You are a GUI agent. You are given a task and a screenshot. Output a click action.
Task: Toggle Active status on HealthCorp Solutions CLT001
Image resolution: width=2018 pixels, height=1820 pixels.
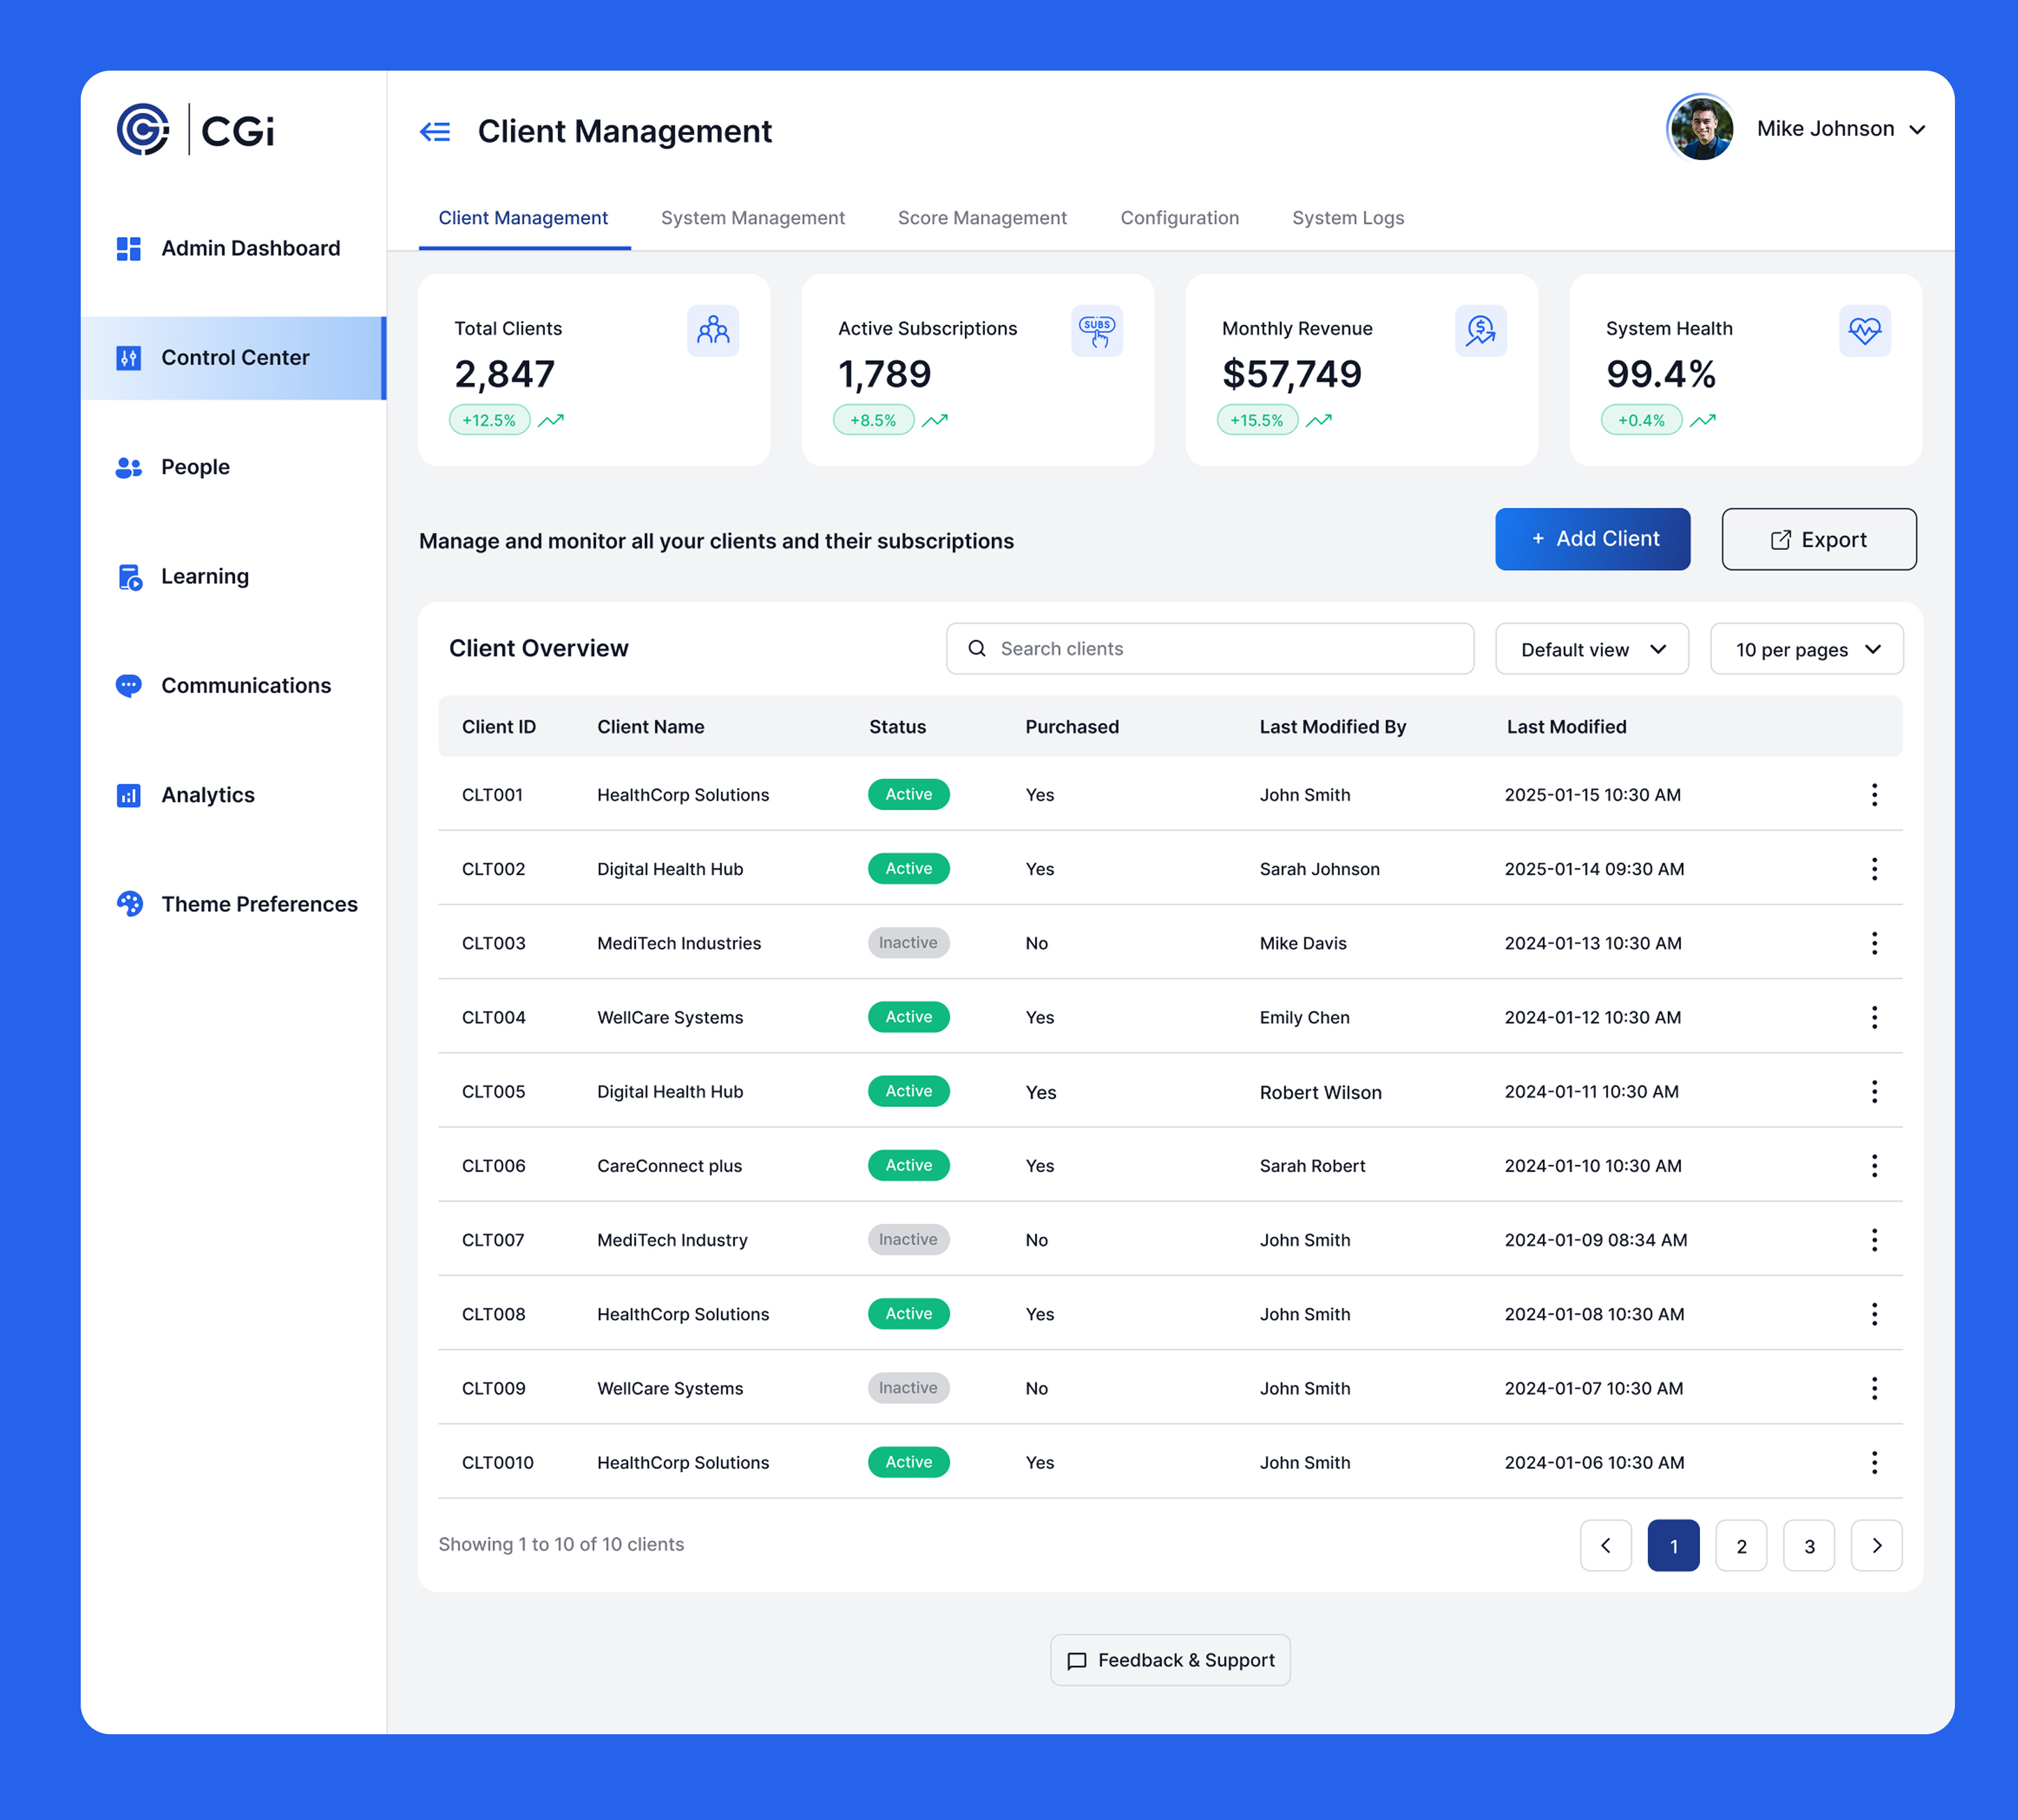tap(908, 794)
